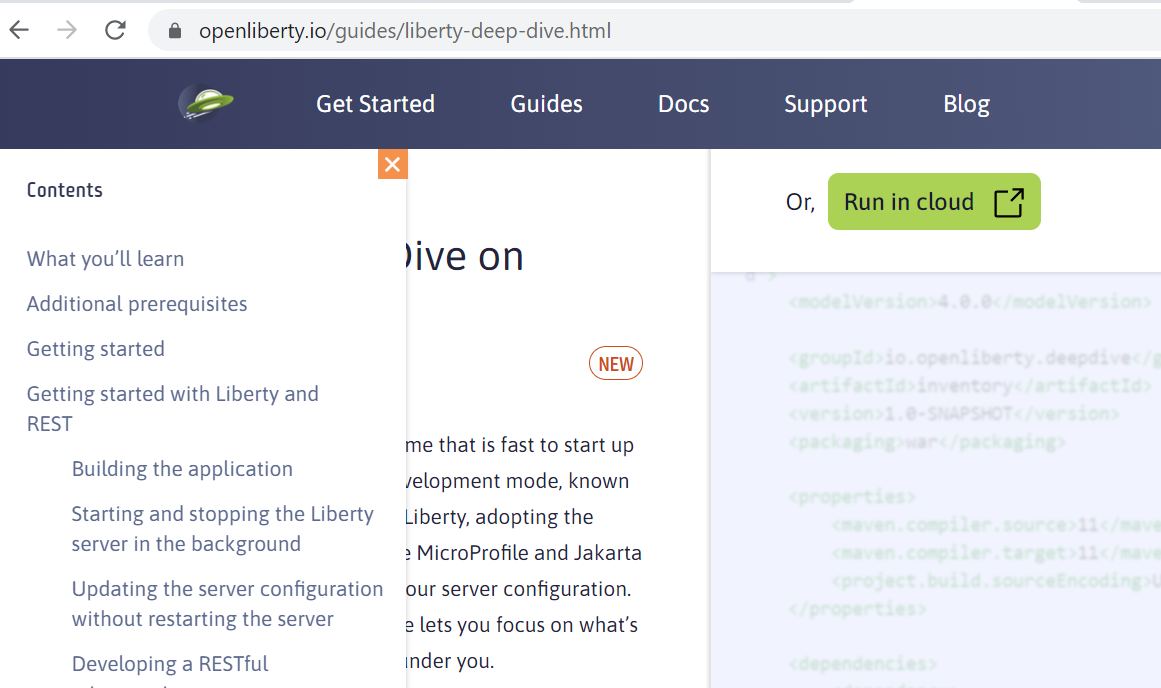Open the Get Started nav item
This screenshot has width=1161, height=688.
[375, 104]
